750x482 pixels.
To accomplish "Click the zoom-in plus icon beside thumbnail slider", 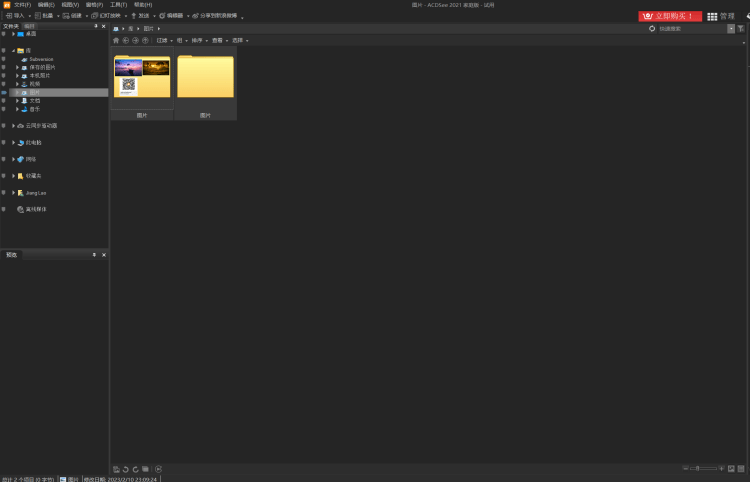I will tap(721, 469).
